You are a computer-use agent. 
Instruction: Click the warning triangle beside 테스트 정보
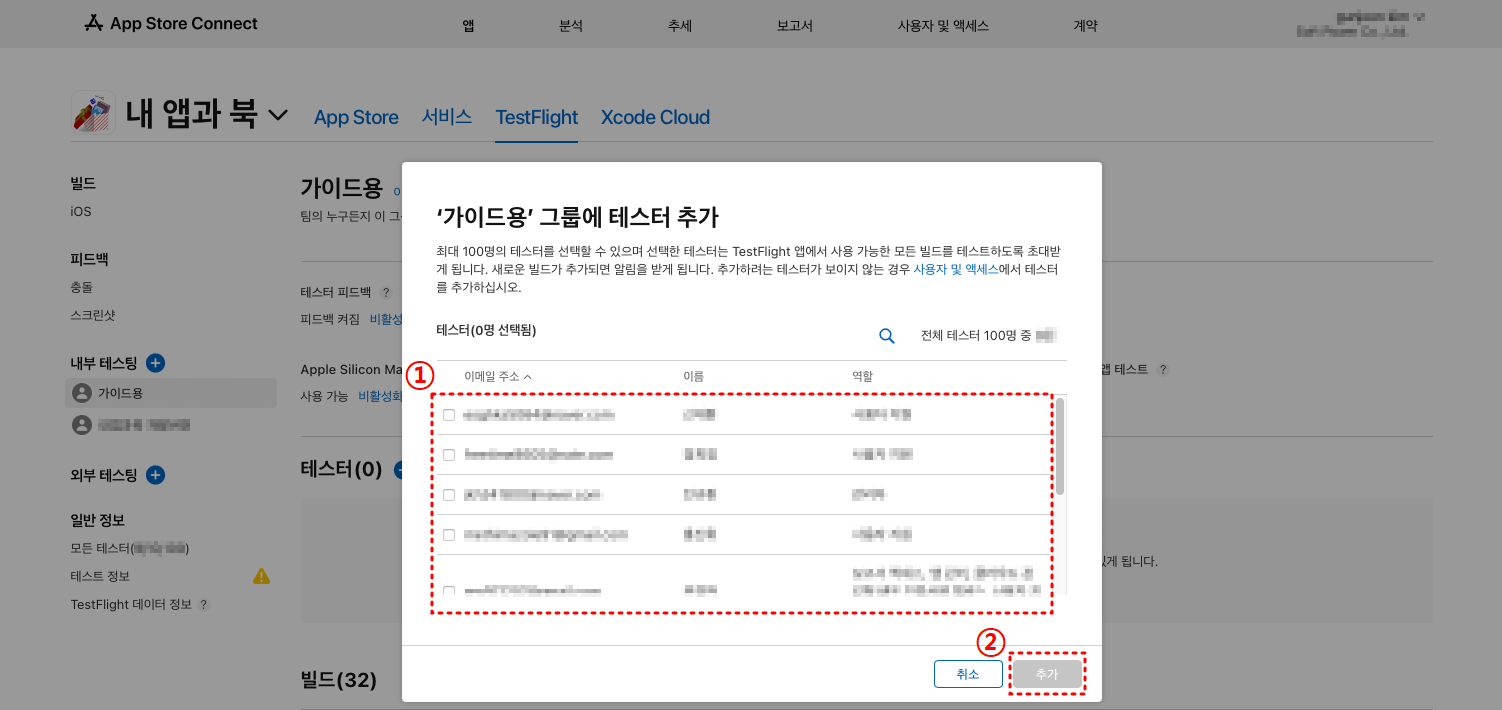[261, 576]
